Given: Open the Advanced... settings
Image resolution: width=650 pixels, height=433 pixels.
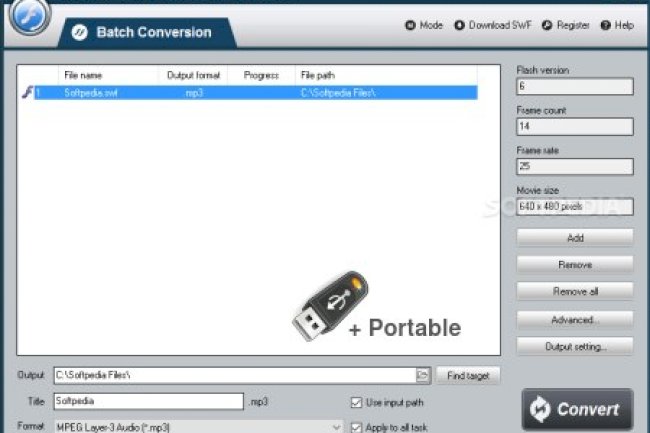Looking at the screenshot, I should 575,320.
